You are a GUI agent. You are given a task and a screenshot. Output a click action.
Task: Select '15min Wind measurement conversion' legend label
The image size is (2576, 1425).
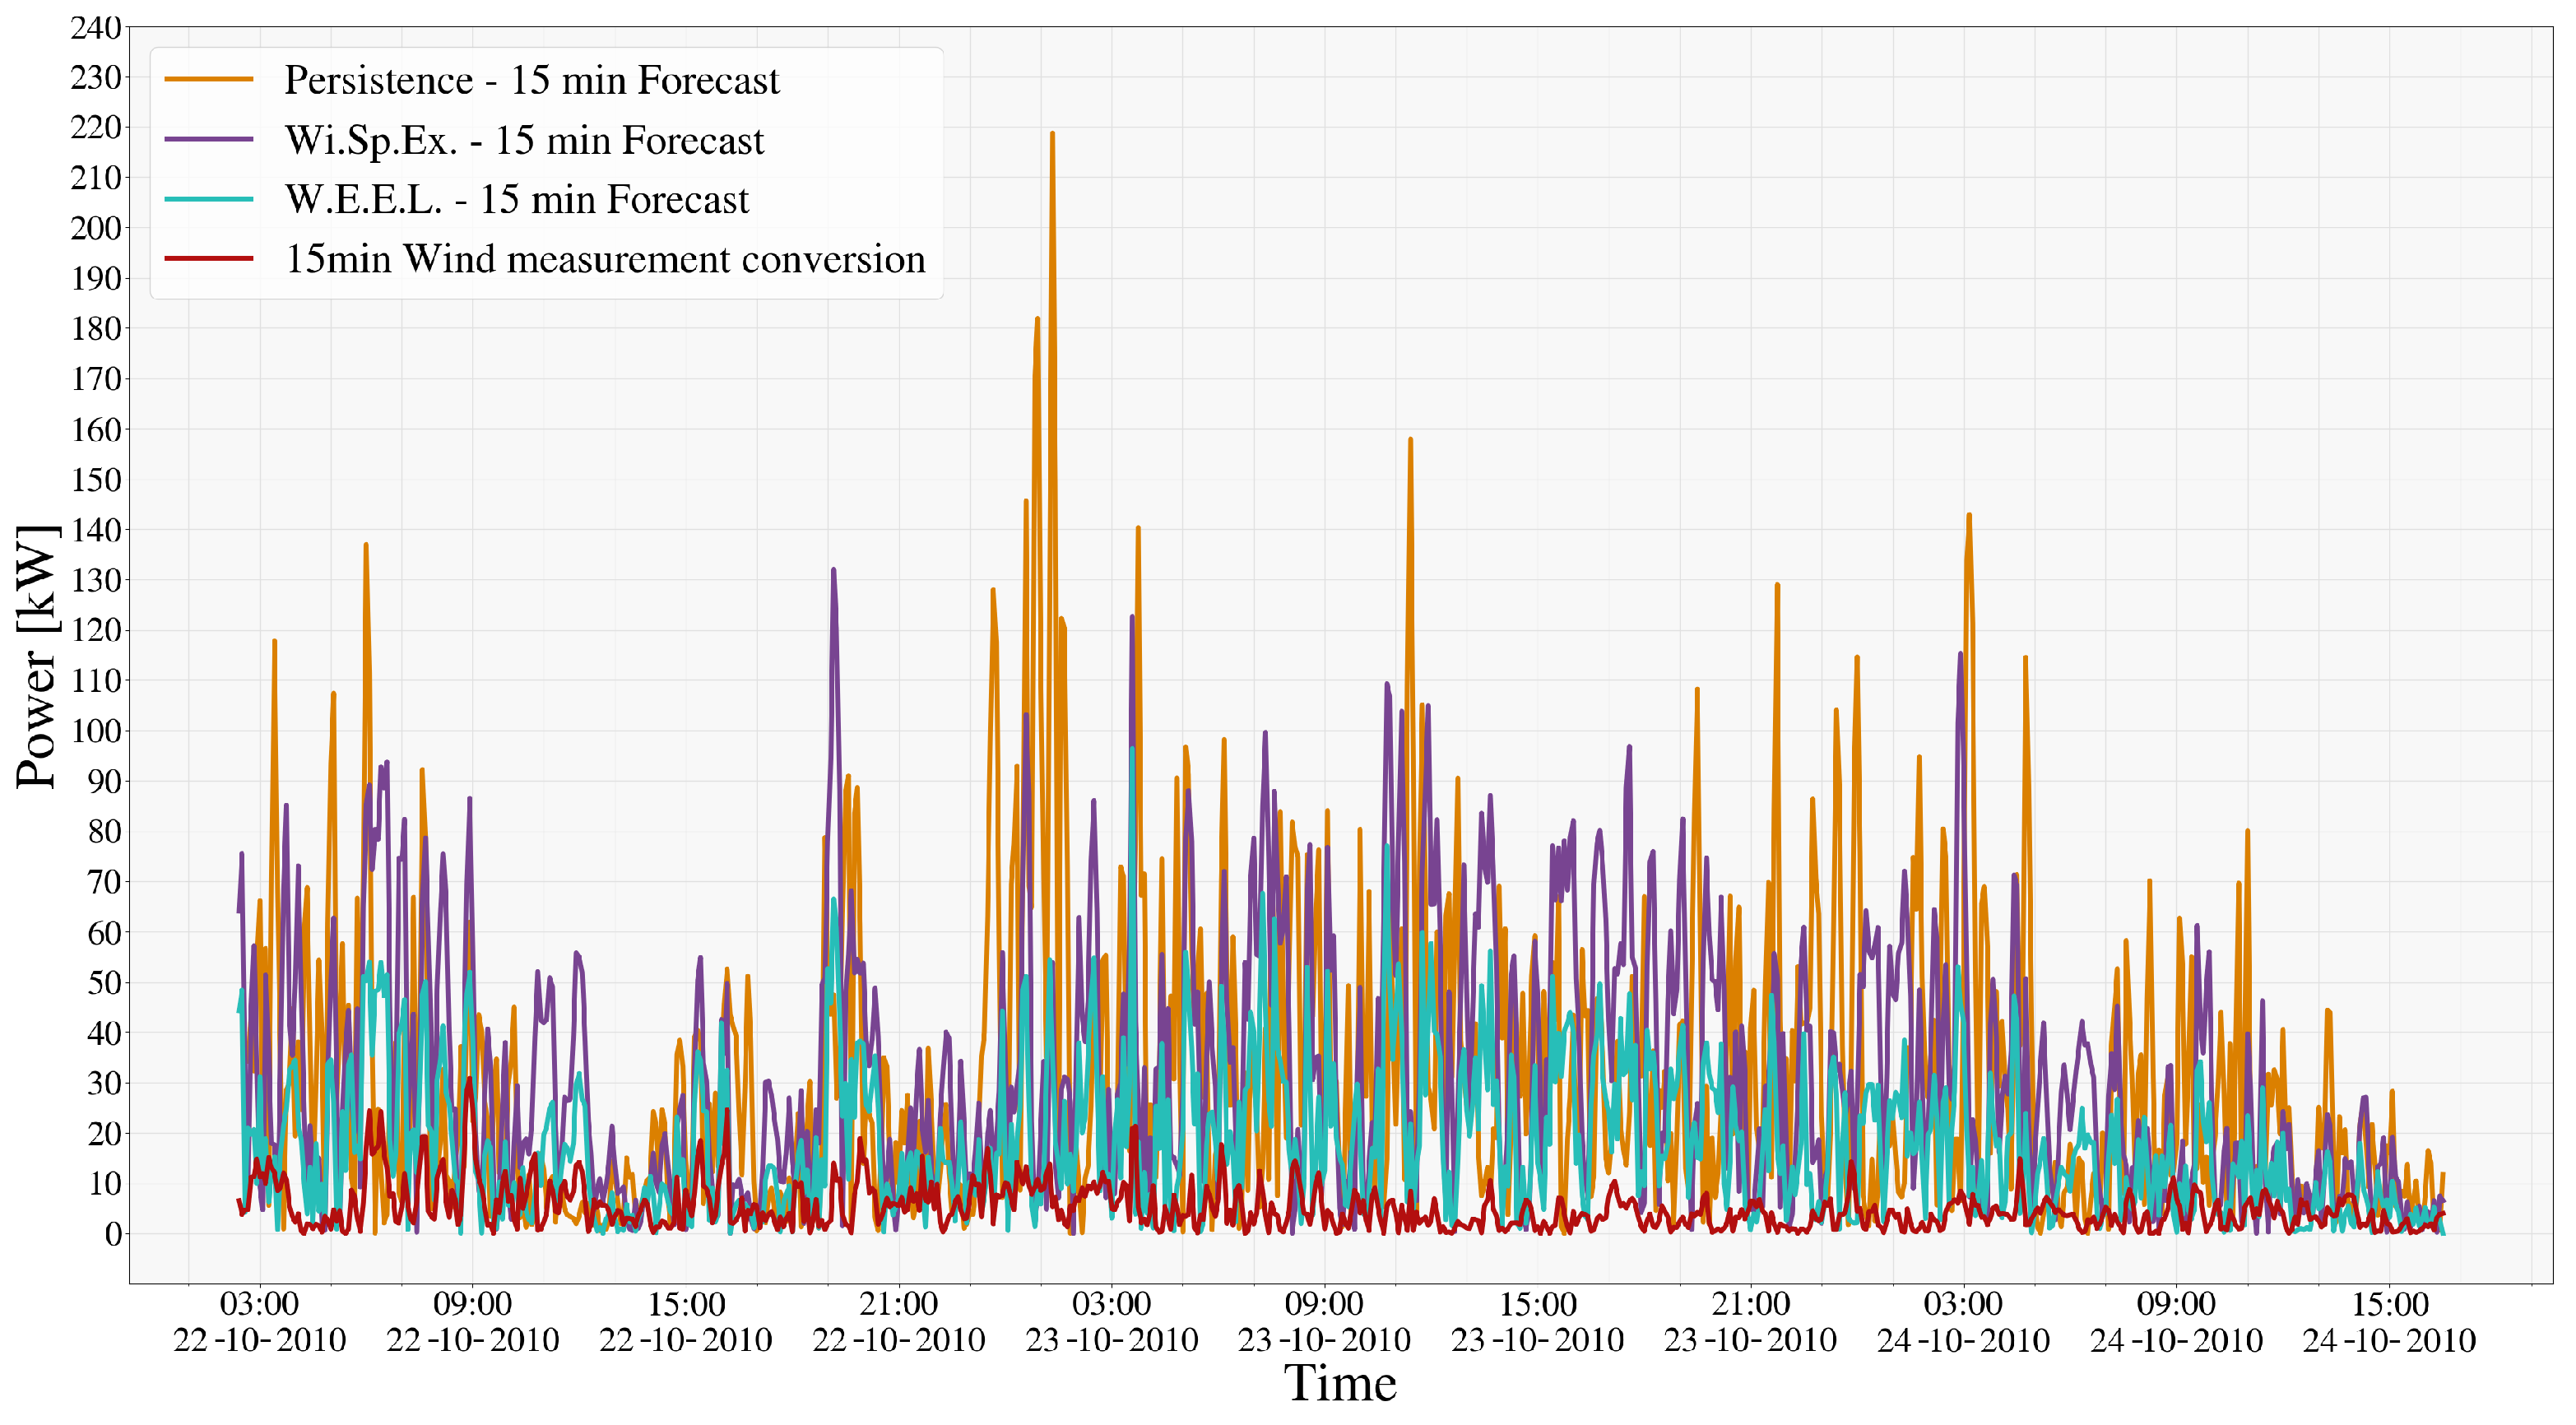coord(605,259)
